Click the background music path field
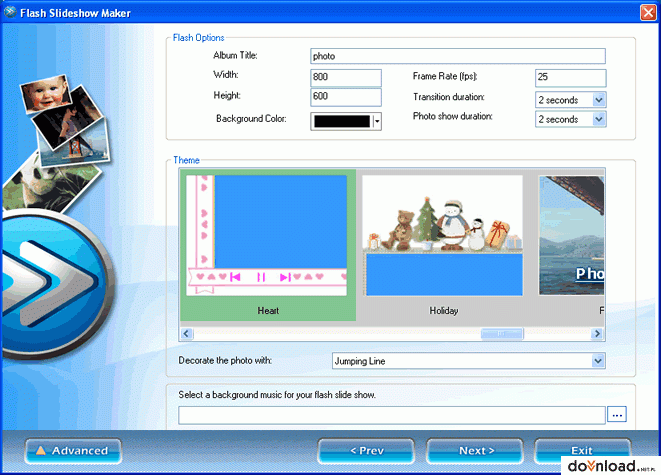The width and height of the screenshot is (661, 475). pyautogui.click(x=392, y=415)
